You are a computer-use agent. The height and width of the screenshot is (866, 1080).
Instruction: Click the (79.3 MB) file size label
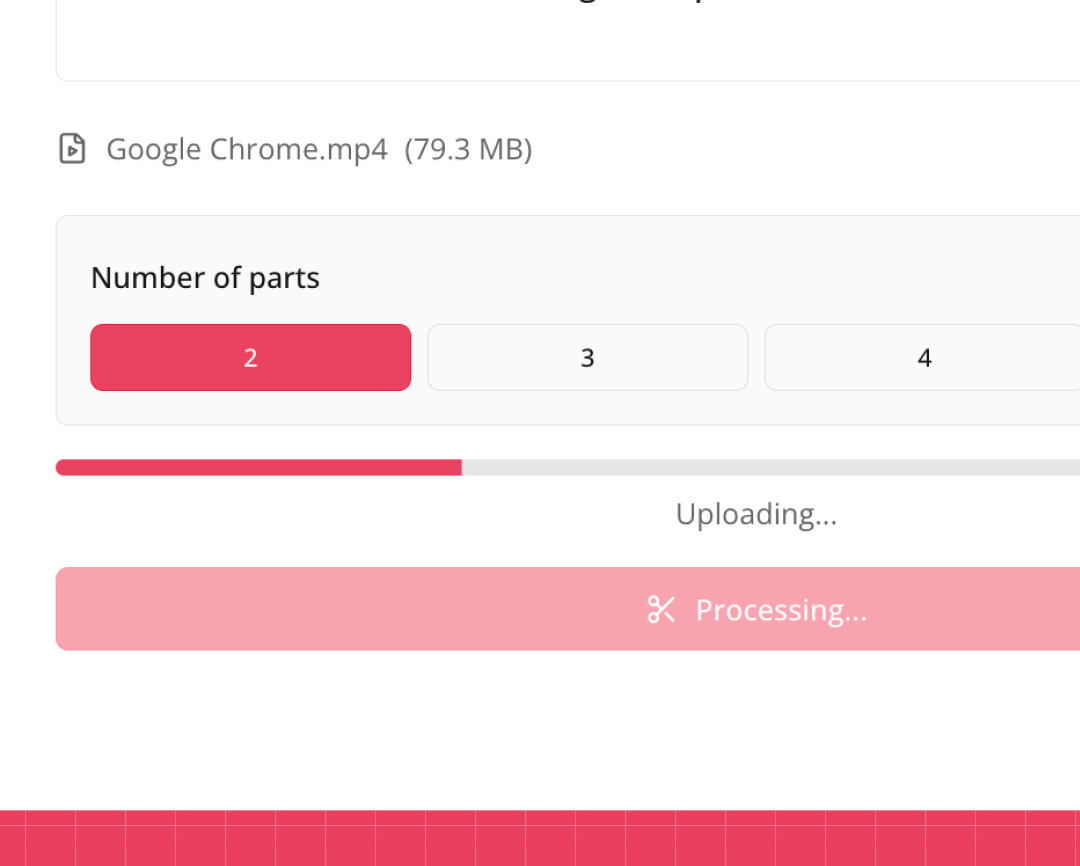pos(468,149)
